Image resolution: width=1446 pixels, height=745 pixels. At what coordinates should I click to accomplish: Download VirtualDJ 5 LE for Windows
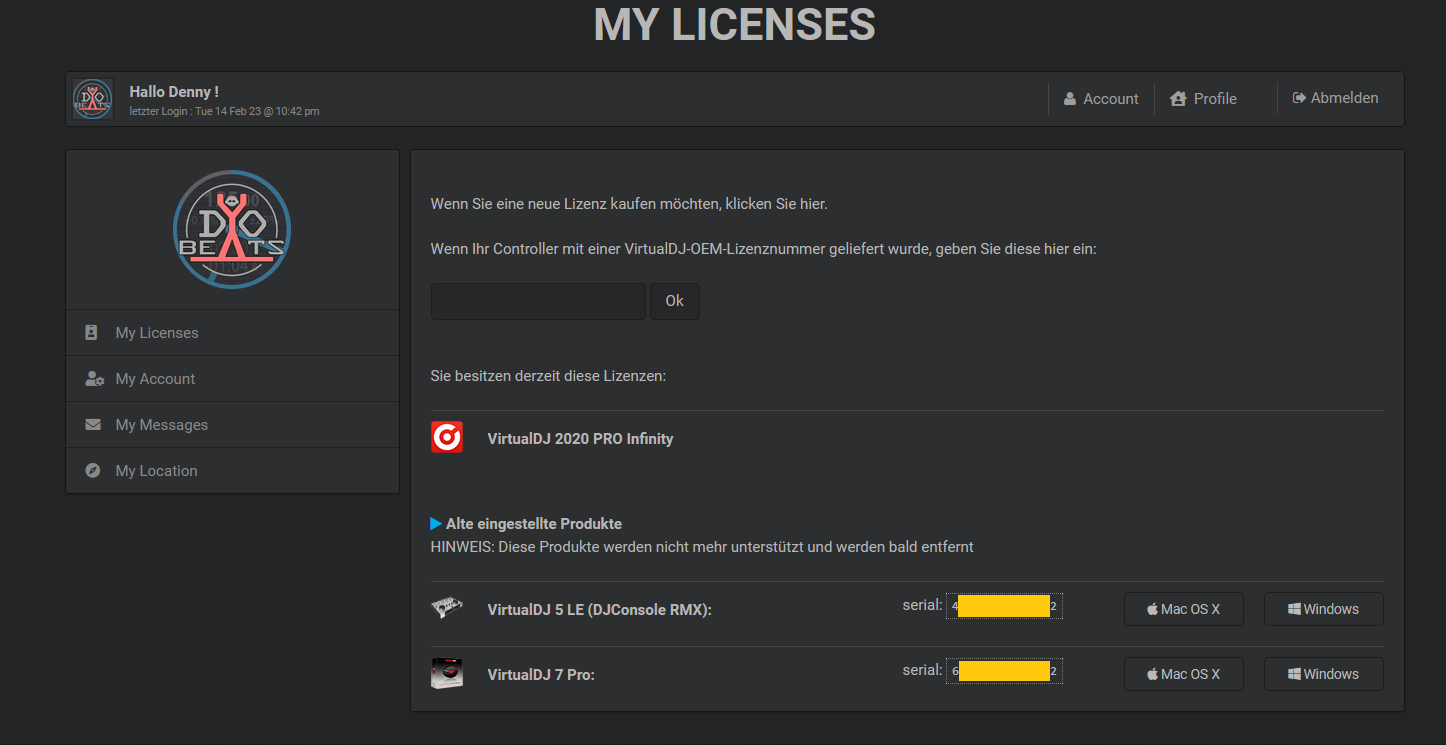tap(1323, 609)
